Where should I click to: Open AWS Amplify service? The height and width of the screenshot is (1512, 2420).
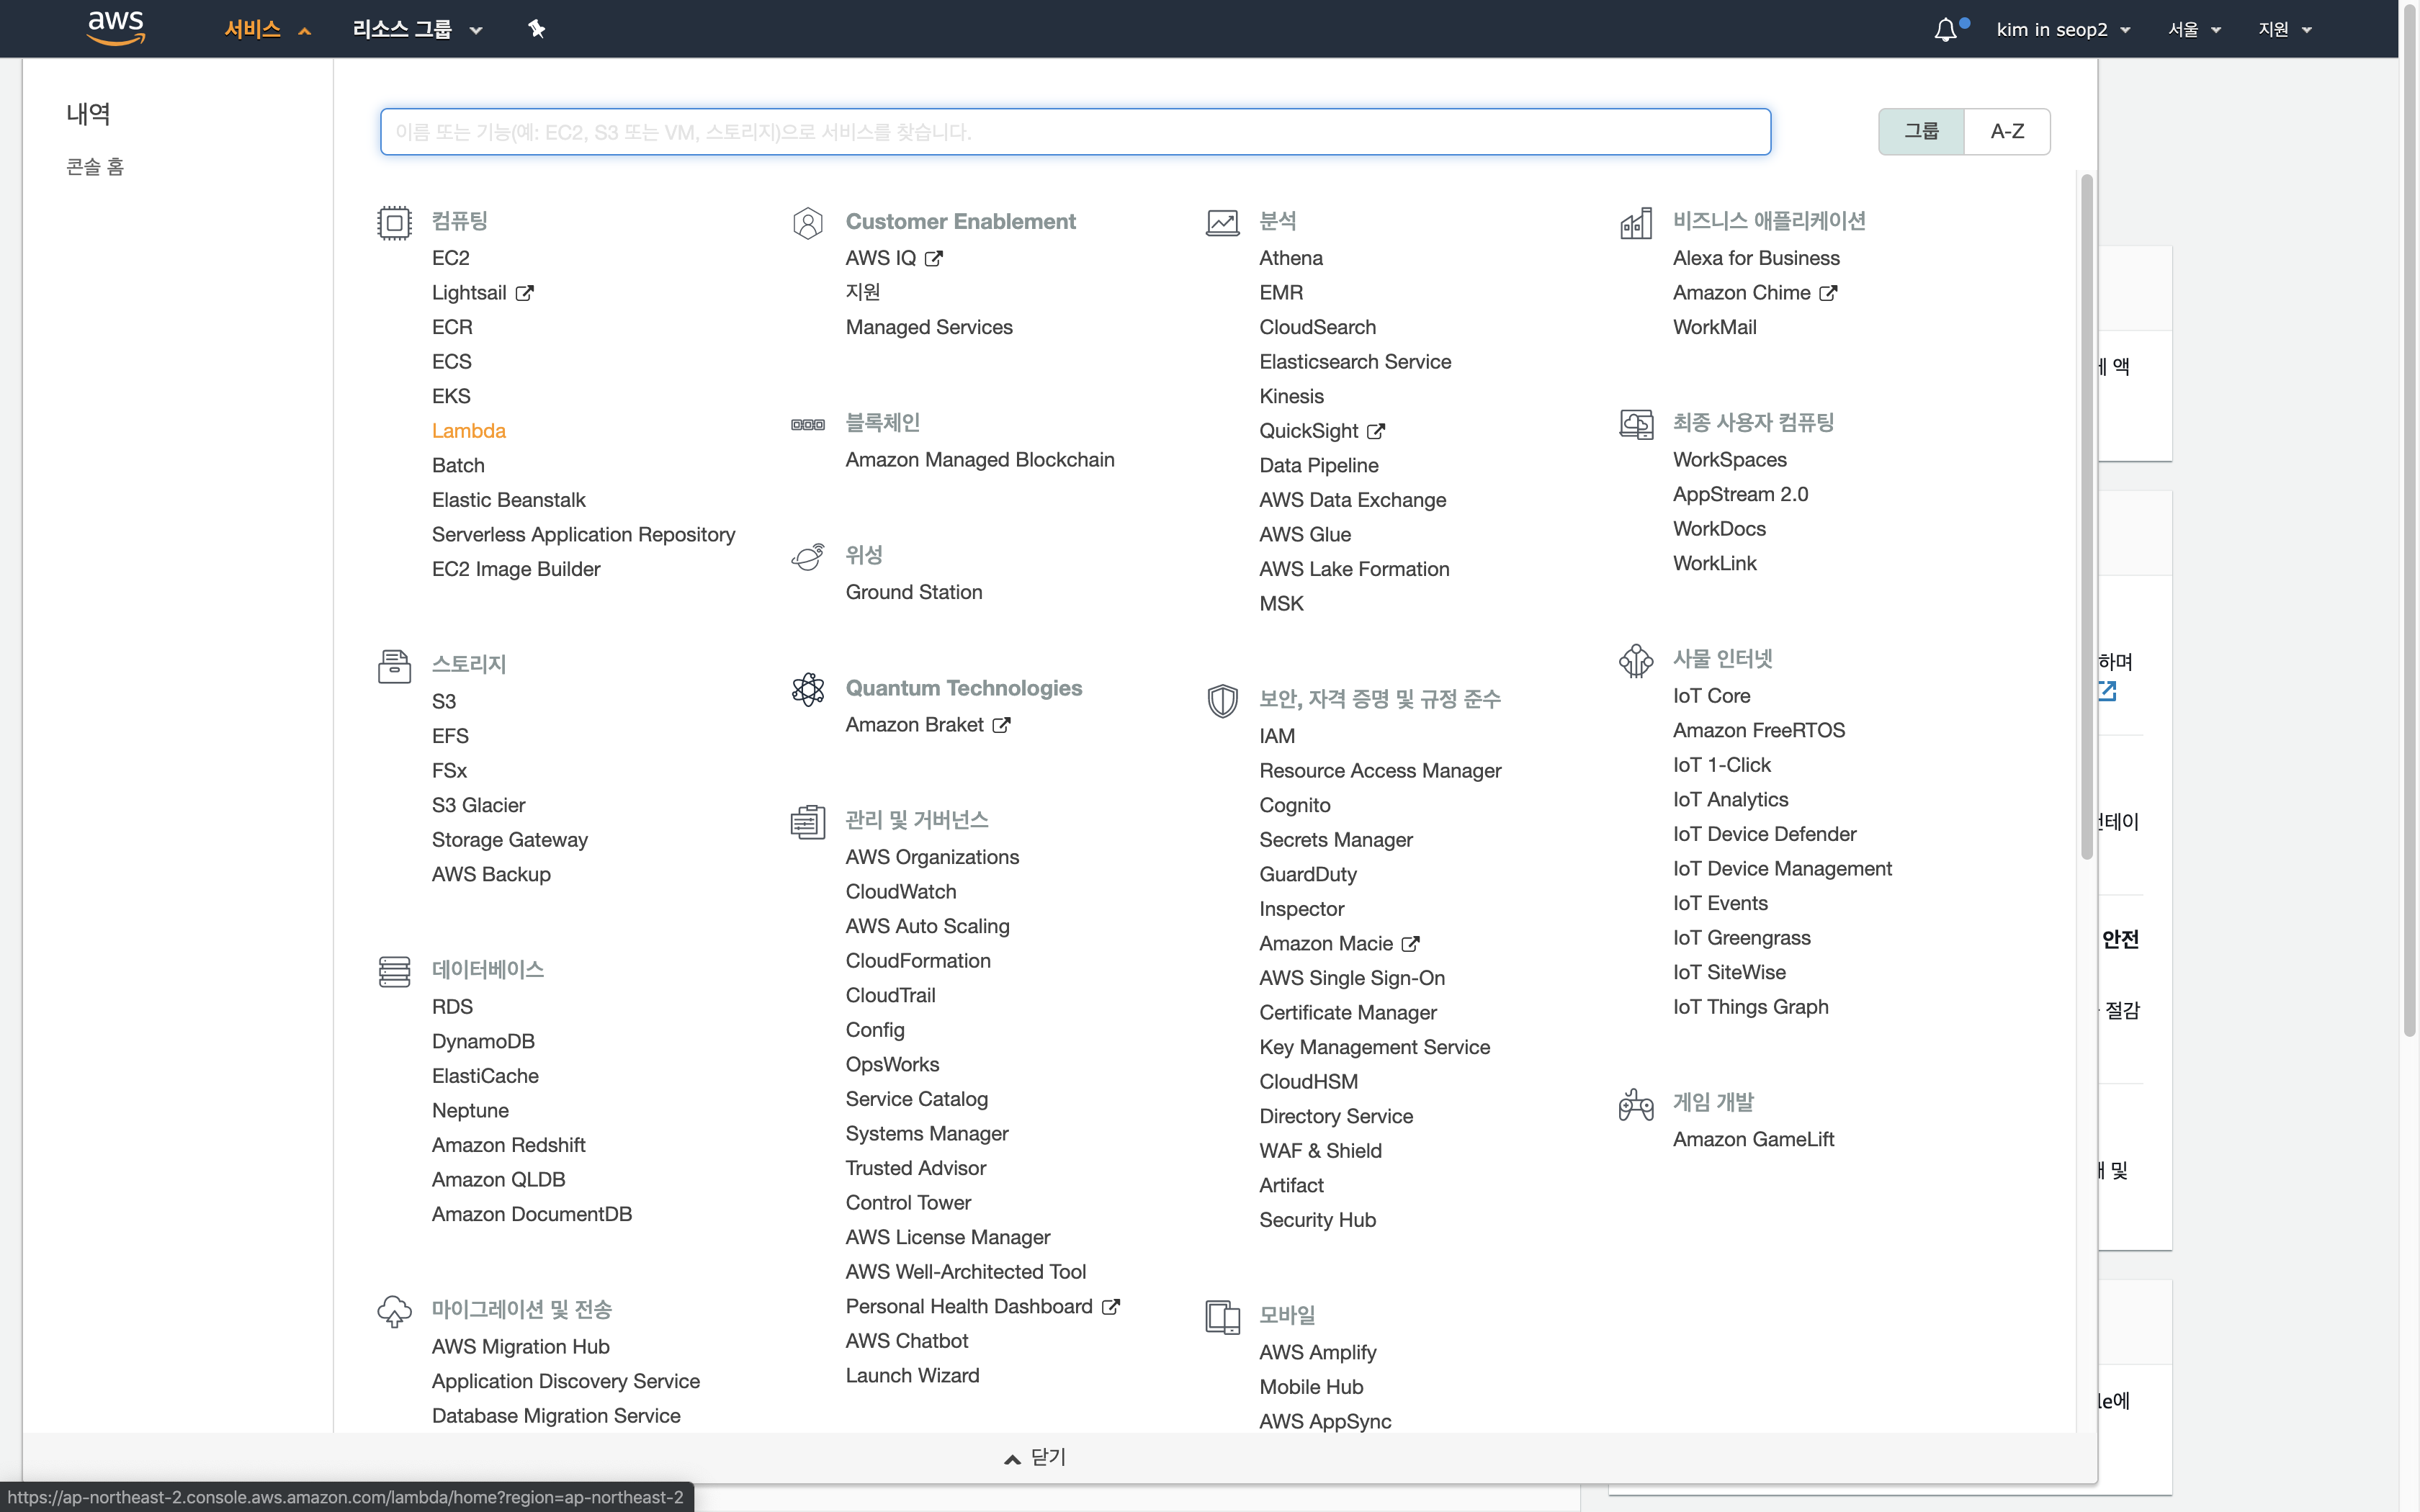pyautogui.click(x=1318, y=1353)
